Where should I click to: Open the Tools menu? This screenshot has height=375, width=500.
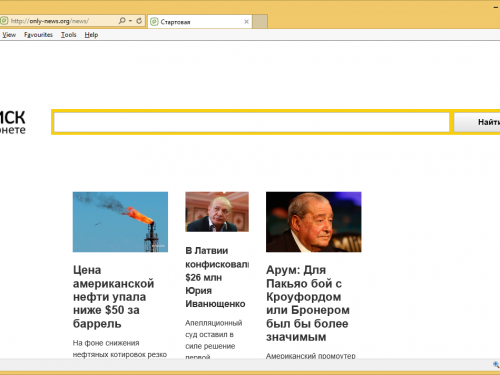pos(69,35)
